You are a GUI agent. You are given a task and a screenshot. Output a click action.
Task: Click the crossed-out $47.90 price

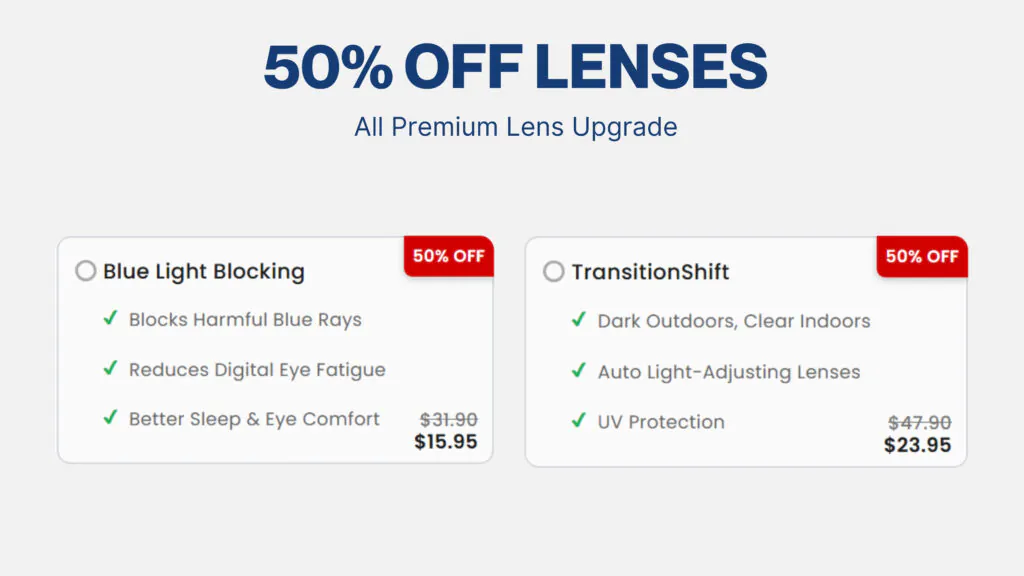(x=920, y=423)
